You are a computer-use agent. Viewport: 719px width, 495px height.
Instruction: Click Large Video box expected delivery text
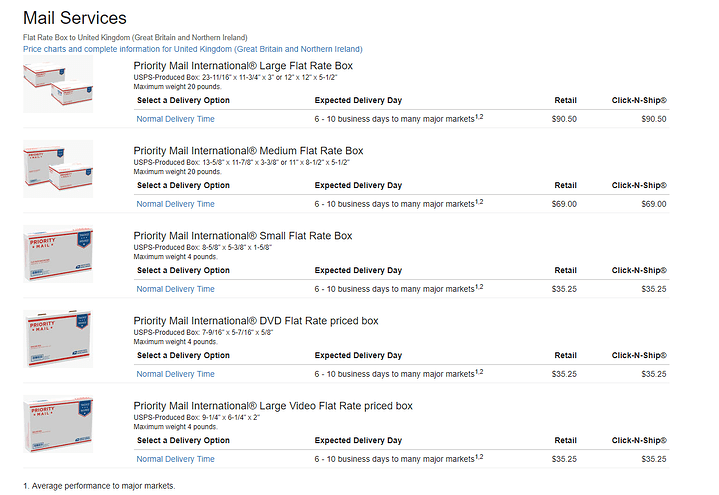click(398, 458)
